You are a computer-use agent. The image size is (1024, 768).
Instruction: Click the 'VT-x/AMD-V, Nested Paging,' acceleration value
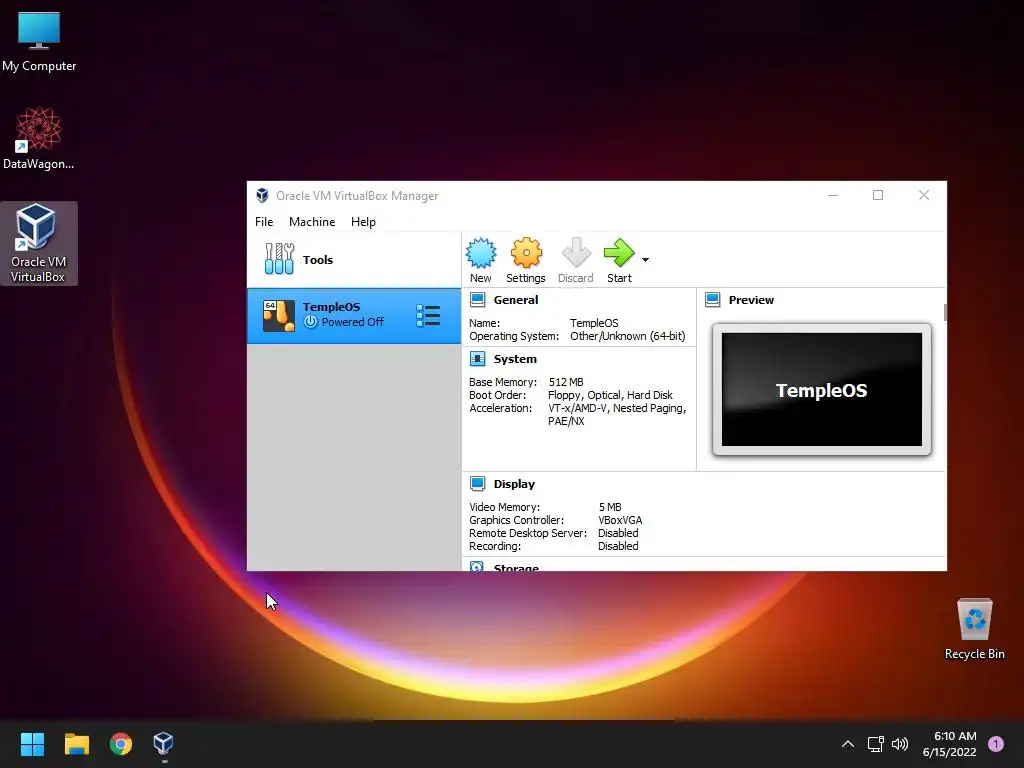tap(617, 408)
